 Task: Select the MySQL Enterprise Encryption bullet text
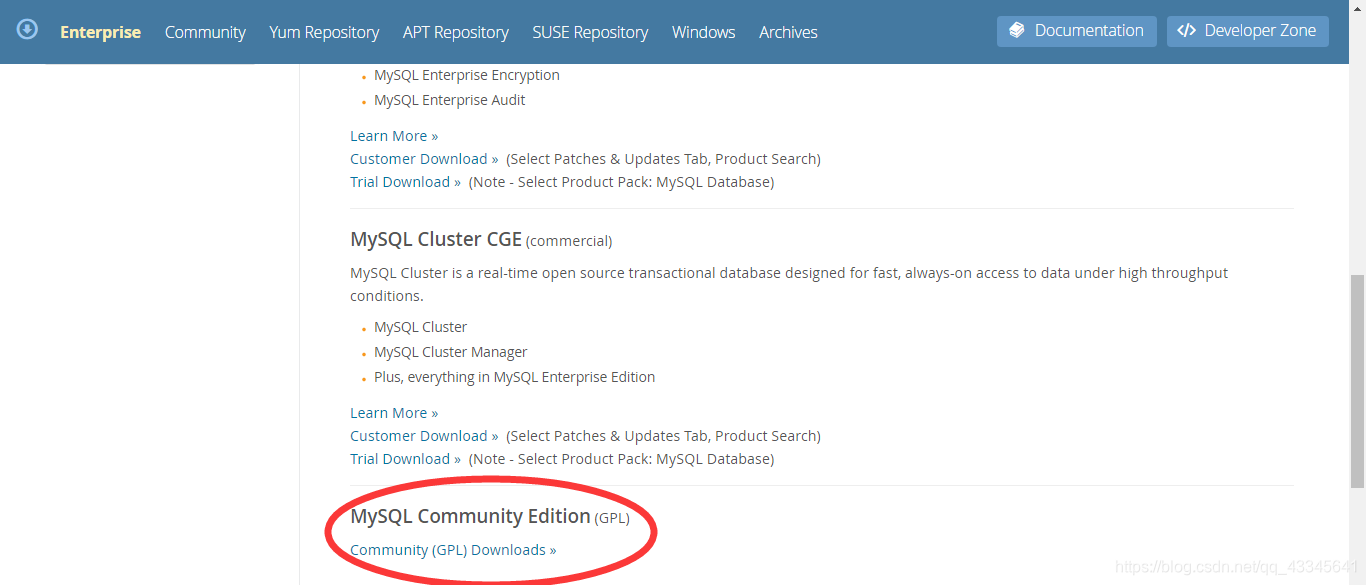[467, 75]
